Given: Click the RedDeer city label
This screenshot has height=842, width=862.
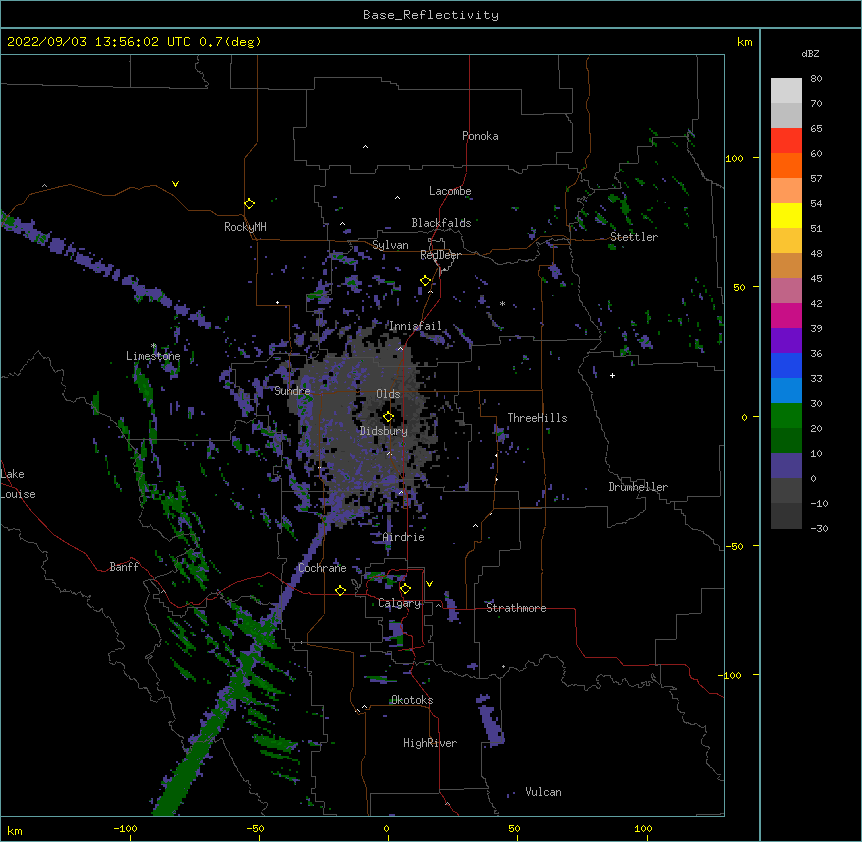Looking at the screenshot, I should (440, 255).
